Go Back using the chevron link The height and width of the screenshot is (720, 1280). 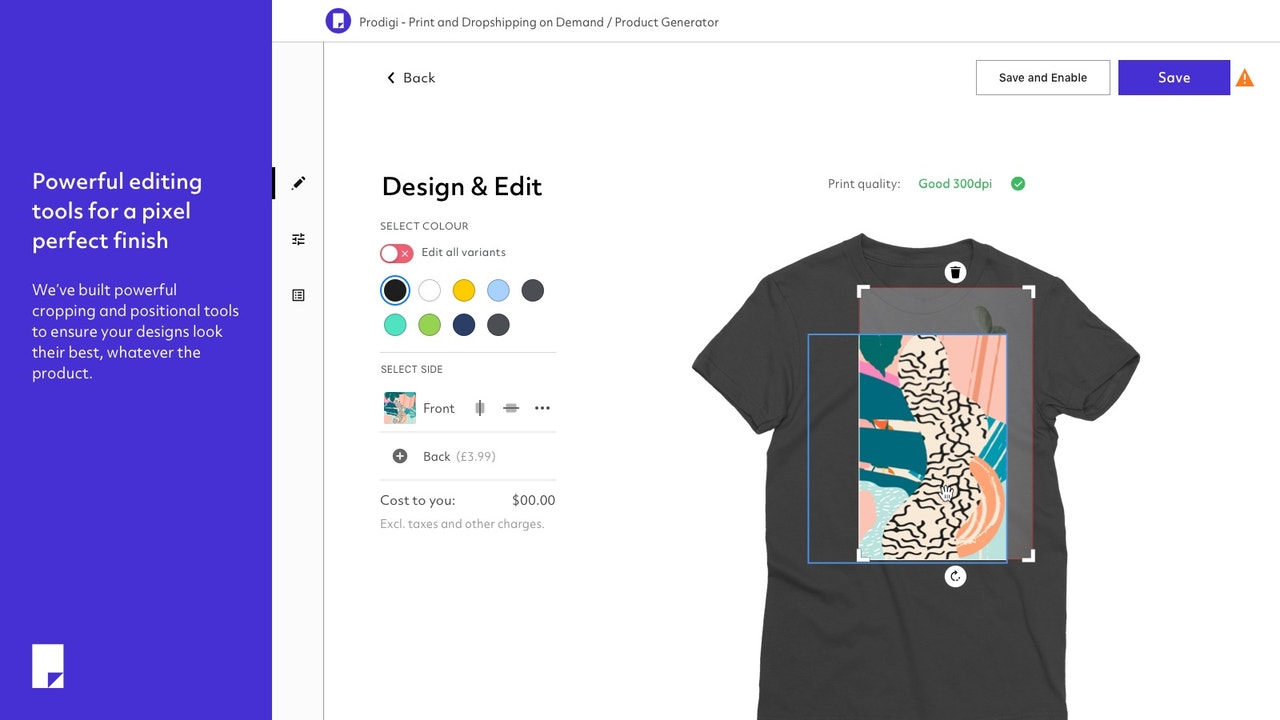pyautogui.click(x=410, y=77)
